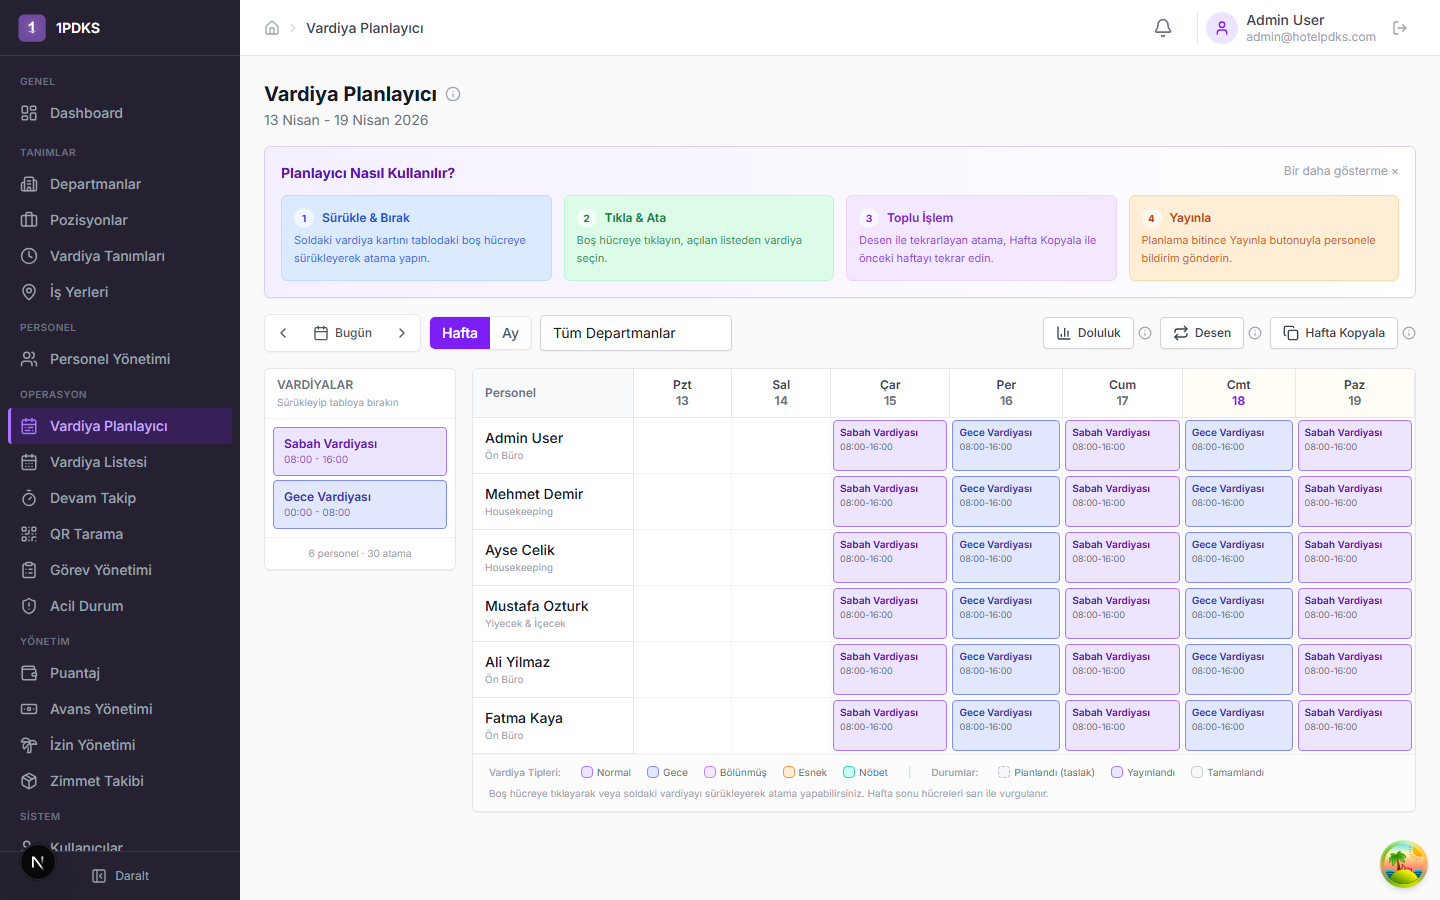Open Personel Yönetimi in the sidebar
Image resolution: width=1440 pixels, height=900 pixels.
(x=110, y=359)
